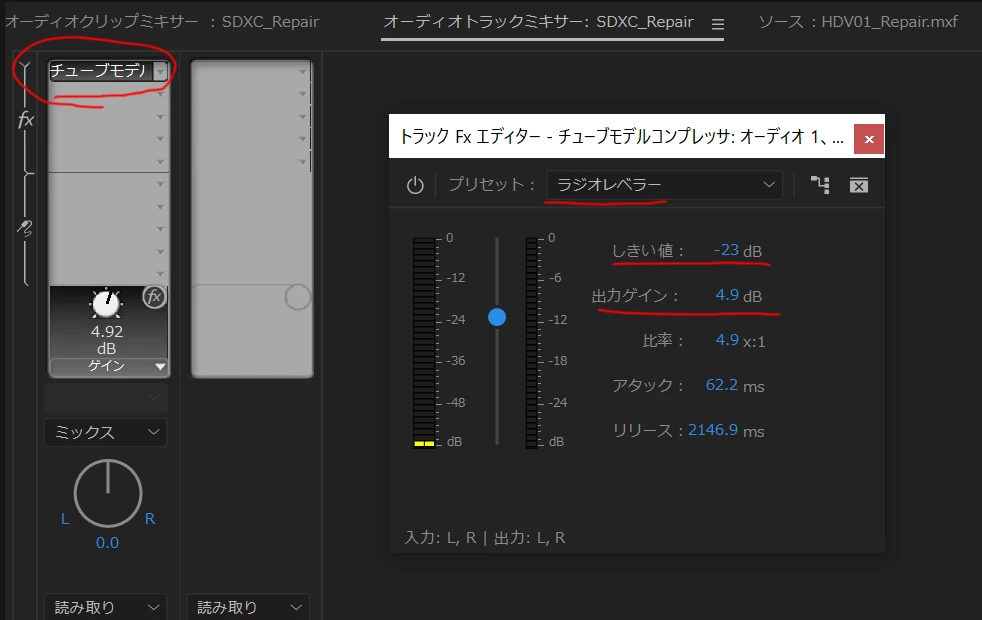The height and width of the screenshot is (620, 982).
Task: Open the Audio Track Mixer panel menu
Action: 718,24
